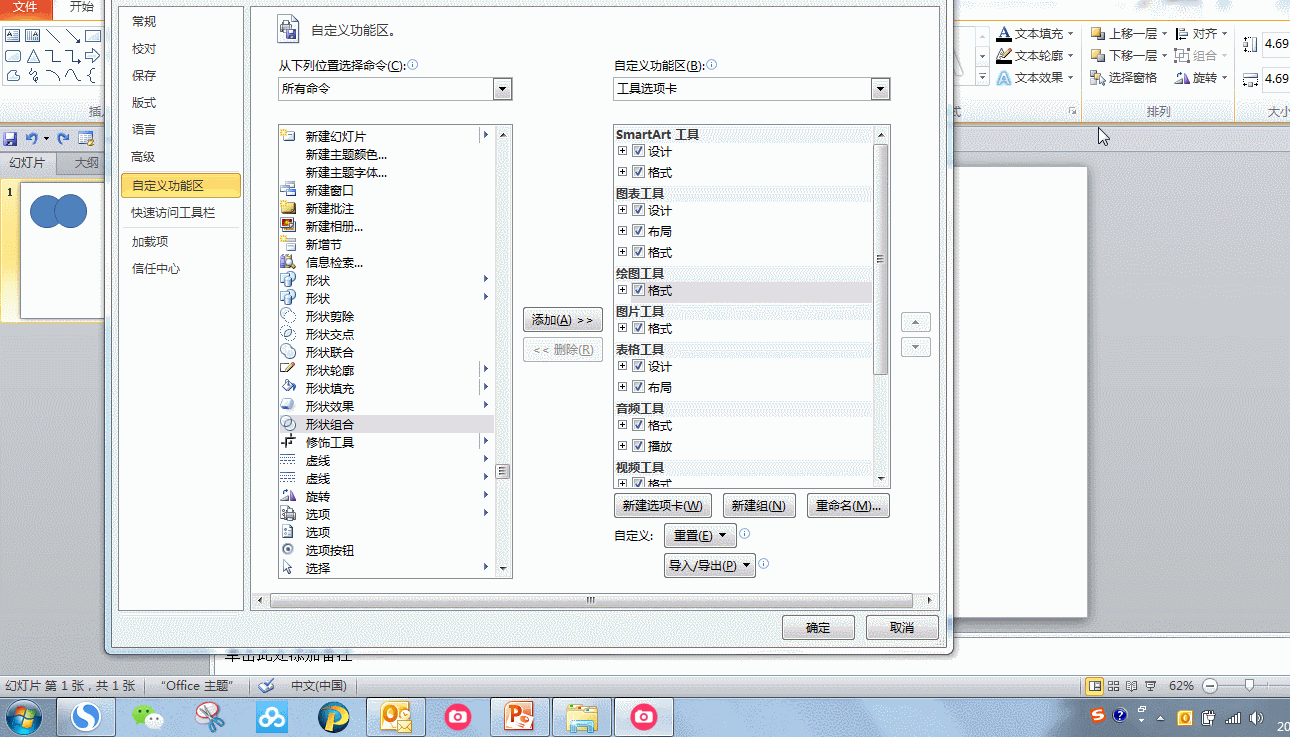Confirm with the 确定 button
The width and height of the screenshot is (1290, 738).
coord(818,628)
